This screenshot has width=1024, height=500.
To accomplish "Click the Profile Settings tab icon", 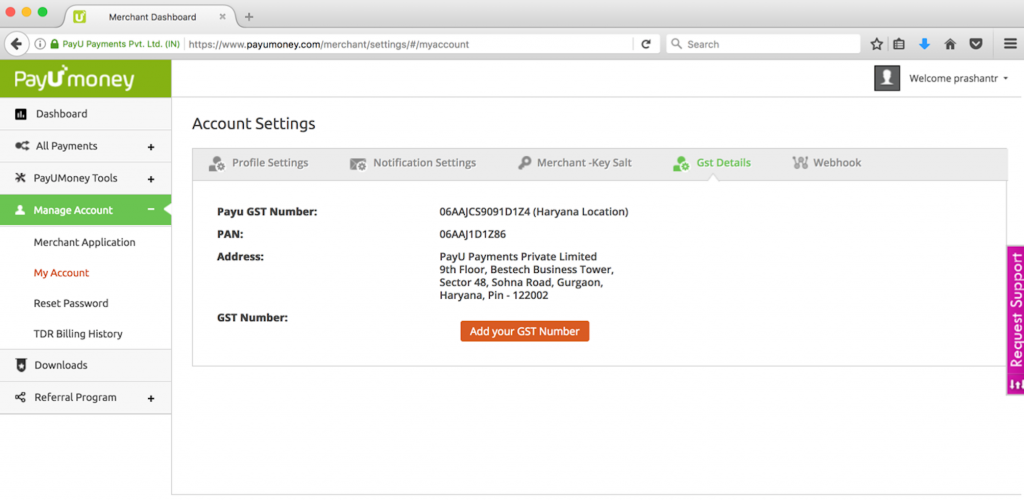I will [217, 163].
